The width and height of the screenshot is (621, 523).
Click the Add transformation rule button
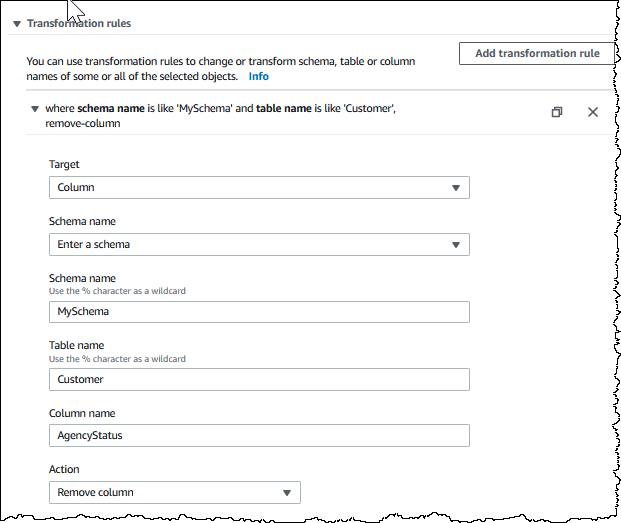(x=537, y=54)
